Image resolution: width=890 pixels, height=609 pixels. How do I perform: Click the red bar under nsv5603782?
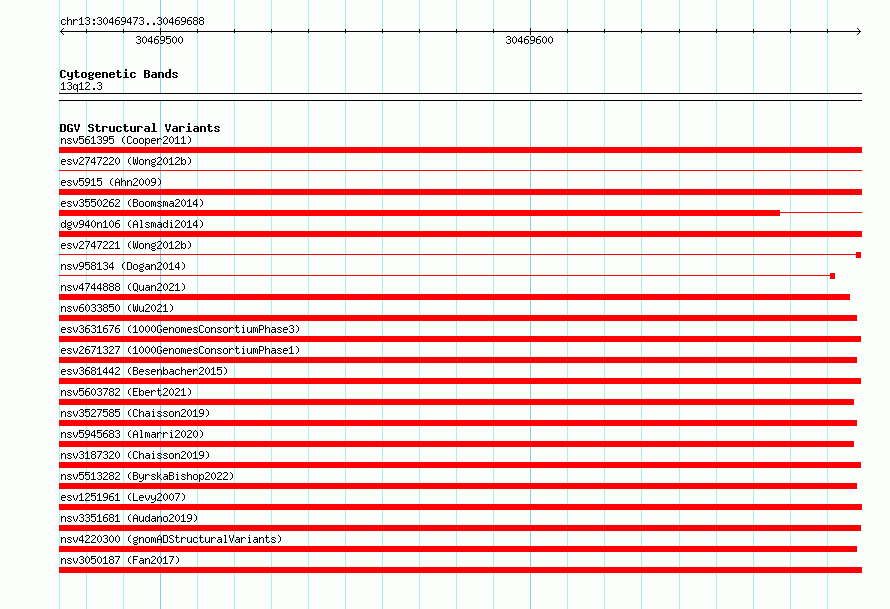(x=456, y=402)
